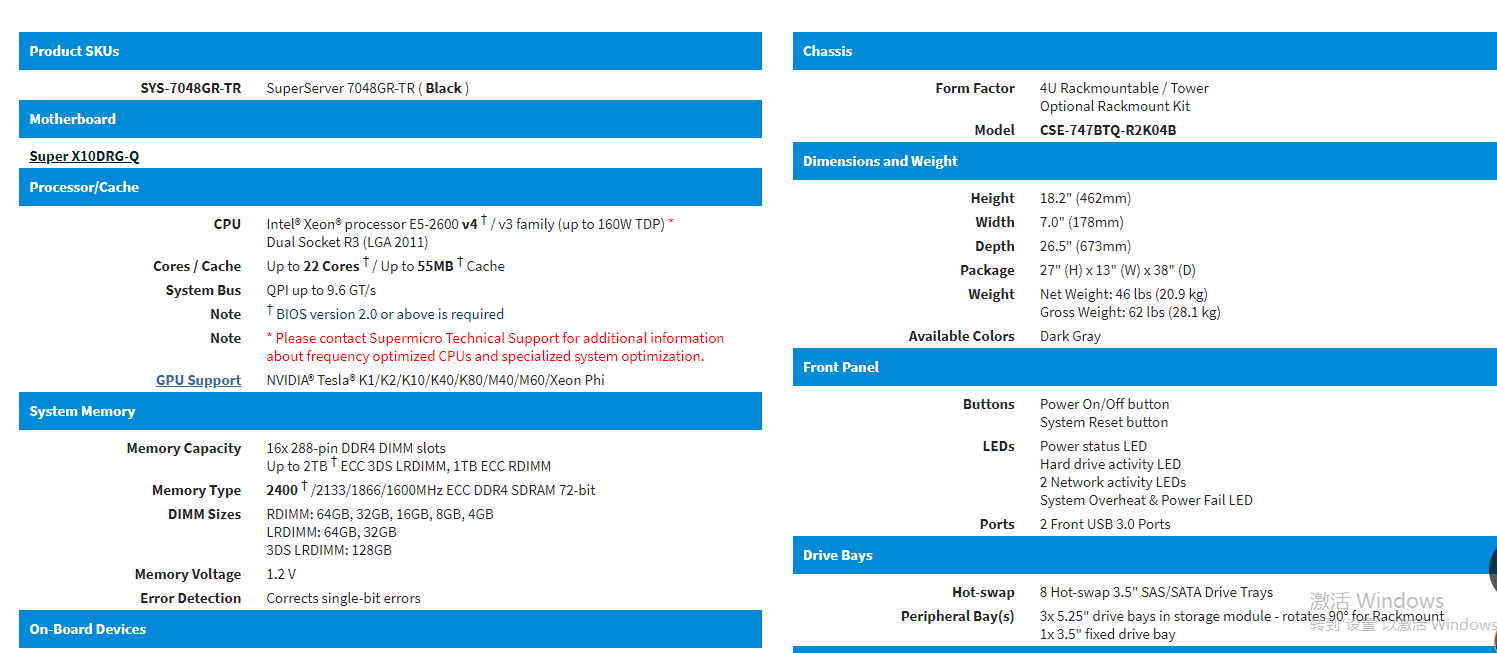Open the Super X10DRG-Q motherboard link
Screen dimensions: 1497x653
tap(84, 156)
